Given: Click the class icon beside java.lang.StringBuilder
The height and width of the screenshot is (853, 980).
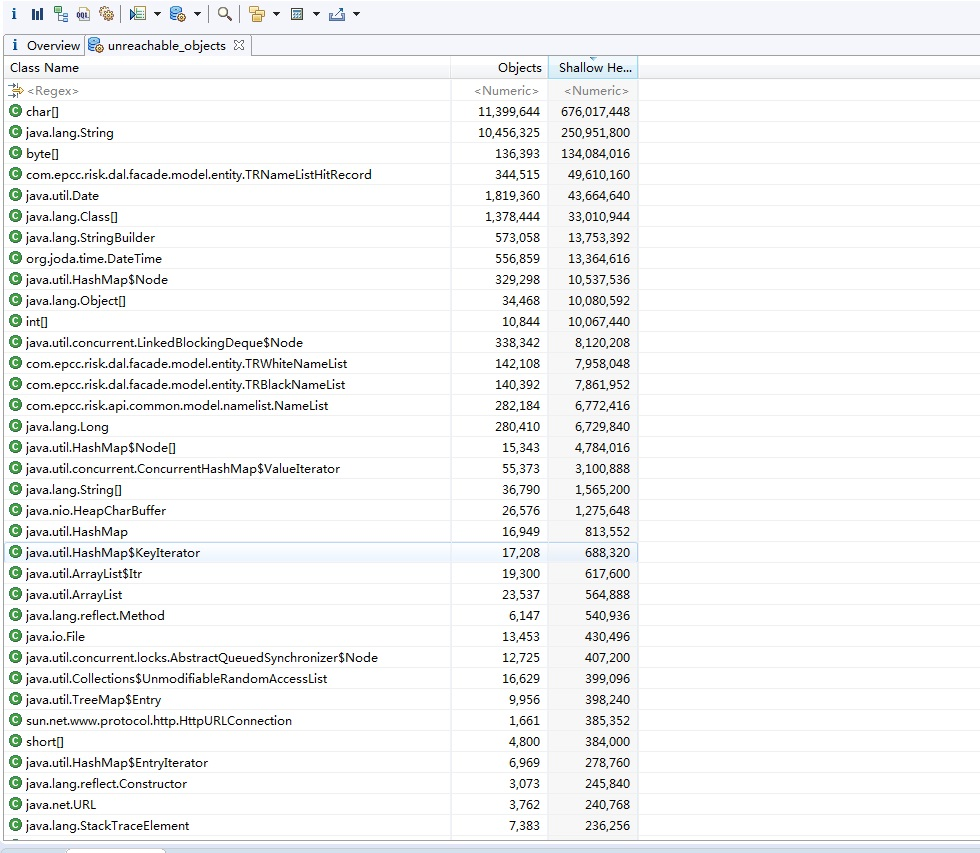Looking at the screenshot, I should [16, 237].
